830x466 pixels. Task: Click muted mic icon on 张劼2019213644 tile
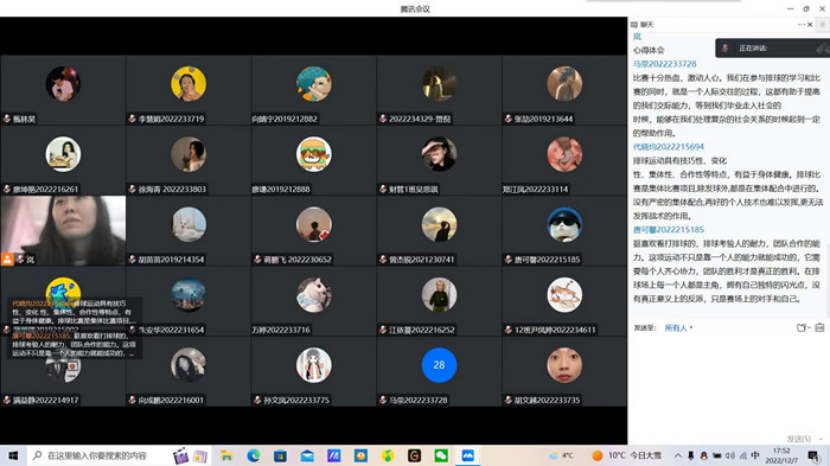(509, 119)
